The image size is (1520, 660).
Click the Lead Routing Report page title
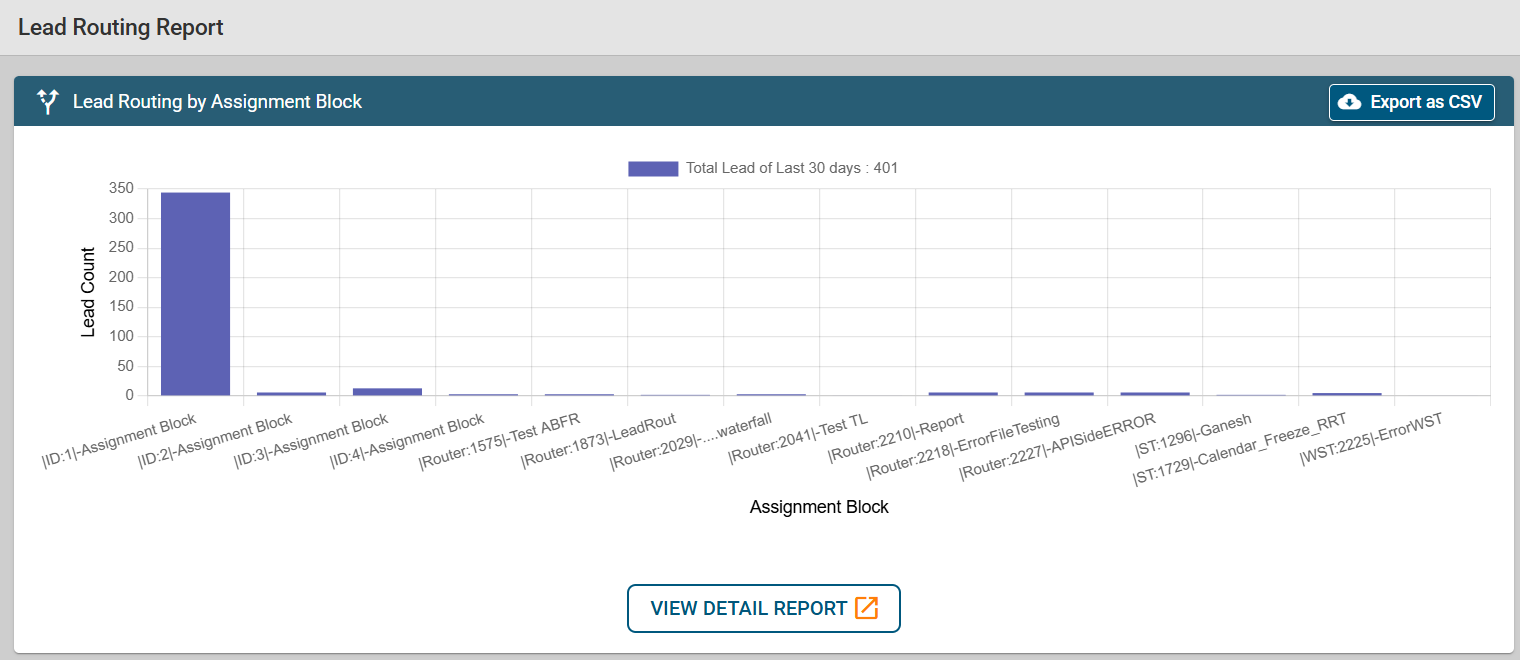[x=121, y=27]
